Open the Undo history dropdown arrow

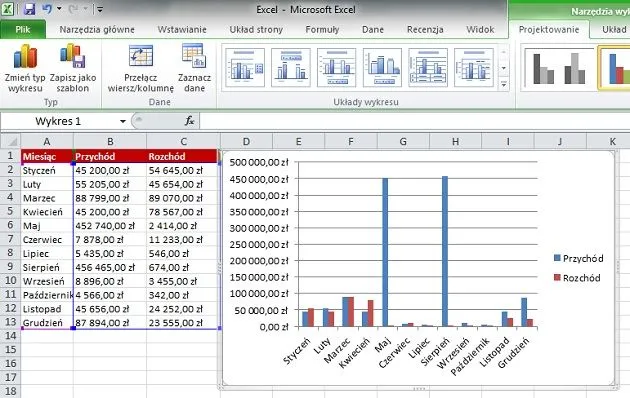(59, 9)
